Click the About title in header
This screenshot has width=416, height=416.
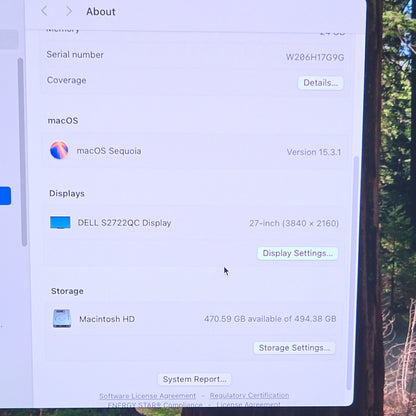tap(101, 12)
